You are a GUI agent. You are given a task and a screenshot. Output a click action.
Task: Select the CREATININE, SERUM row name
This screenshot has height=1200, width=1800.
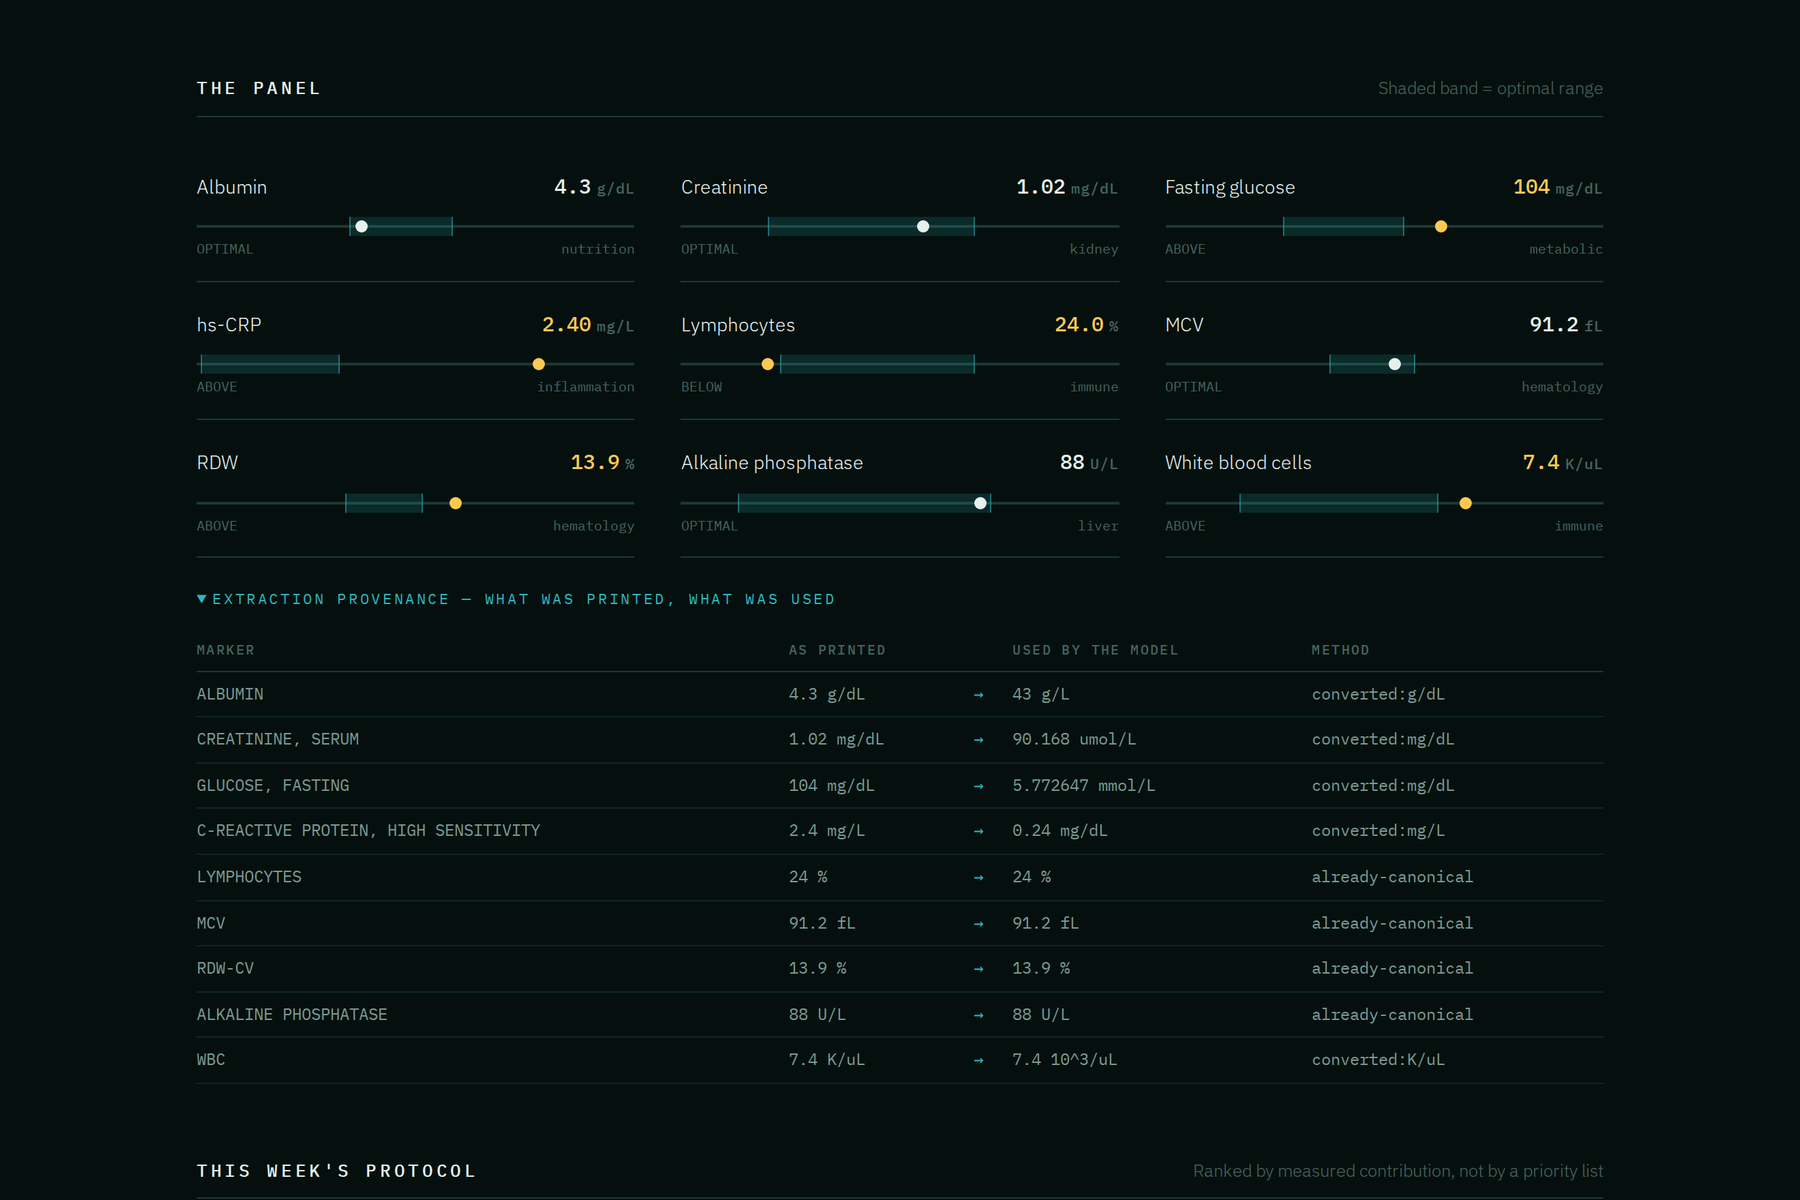[x=278, y=739]
